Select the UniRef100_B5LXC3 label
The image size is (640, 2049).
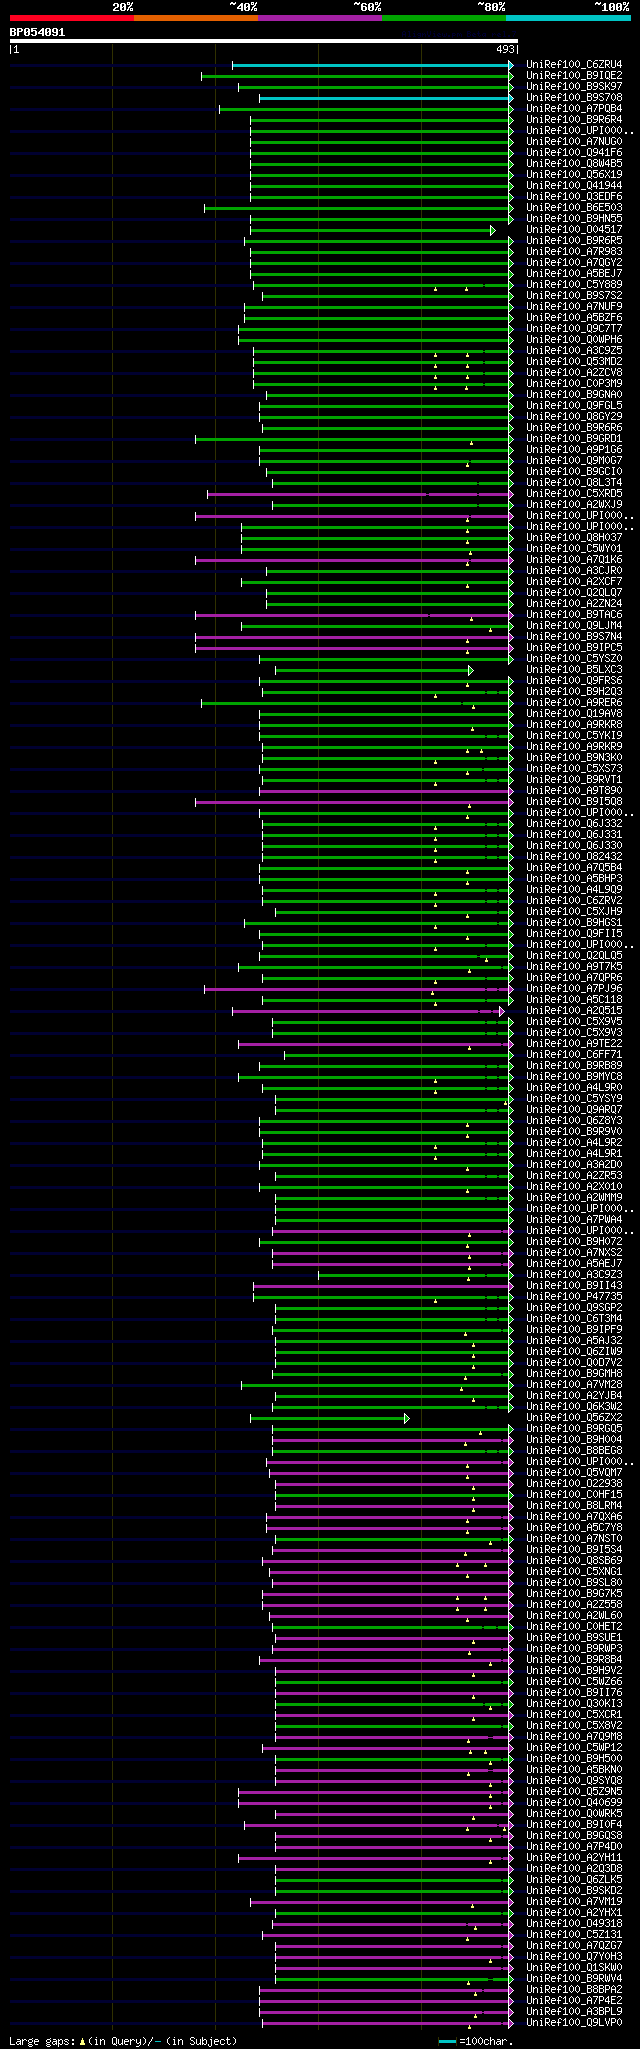574,670
